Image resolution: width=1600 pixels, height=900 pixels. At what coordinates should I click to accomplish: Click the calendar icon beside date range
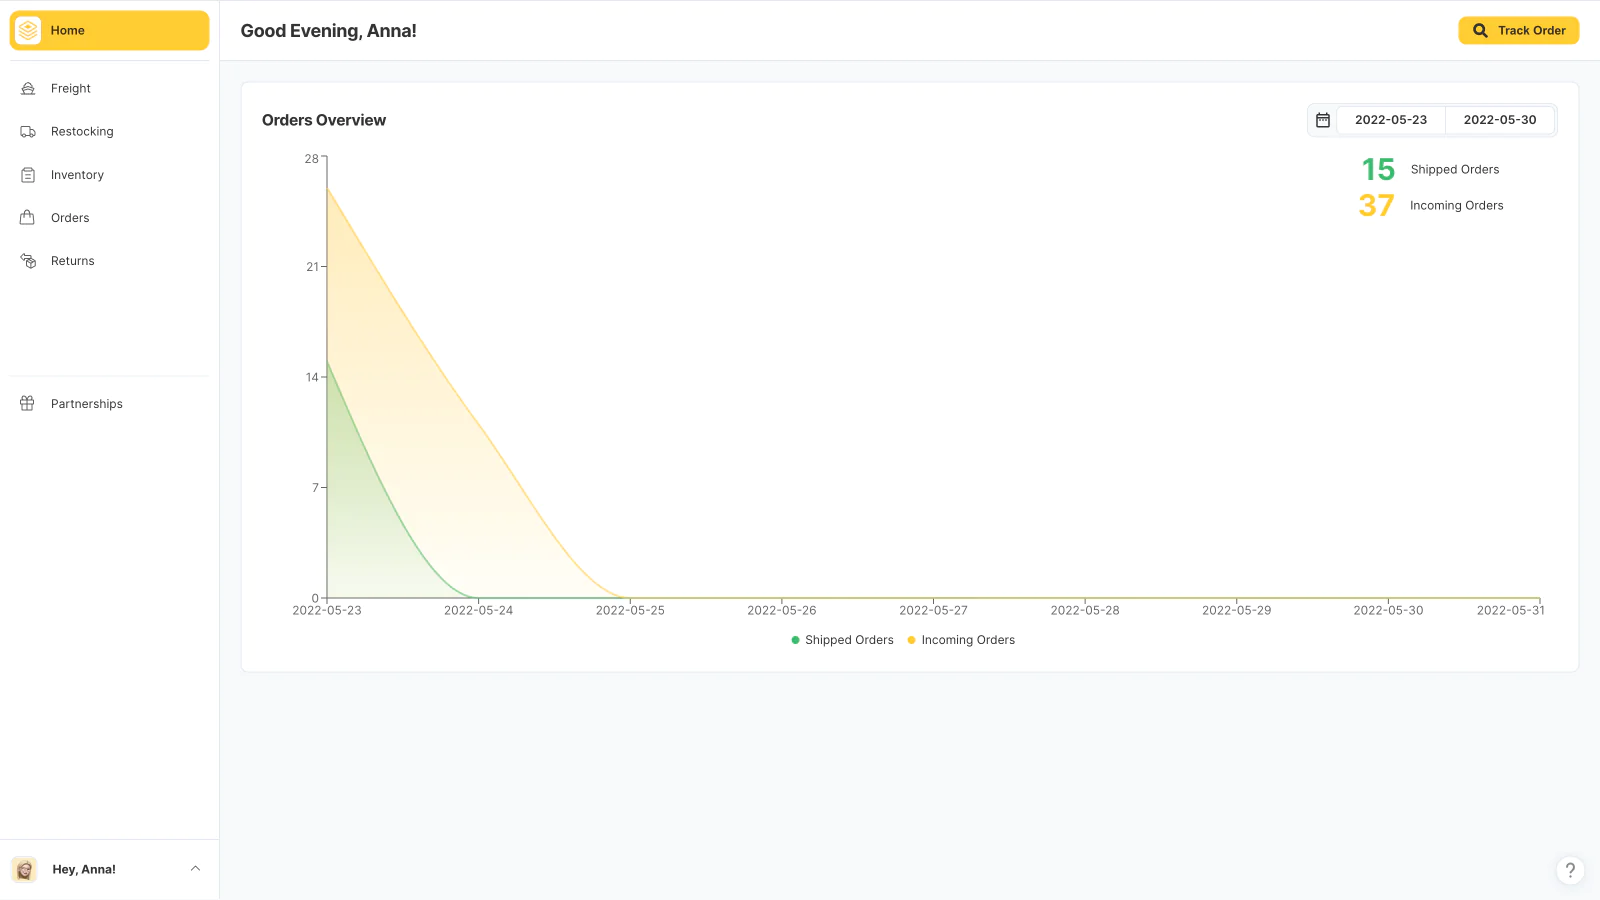click(x=1323, y=120)
